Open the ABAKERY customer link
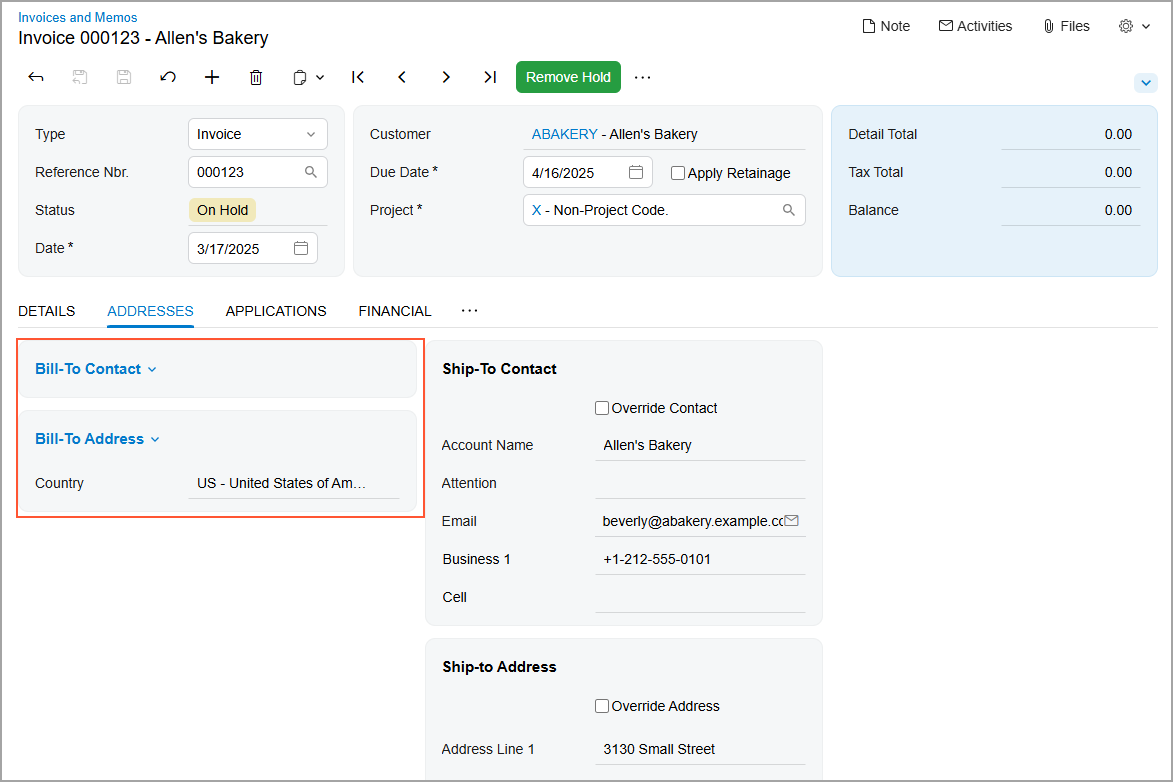Image resolution: width=1173 pixels, height=782 pixels. point(564,134)
